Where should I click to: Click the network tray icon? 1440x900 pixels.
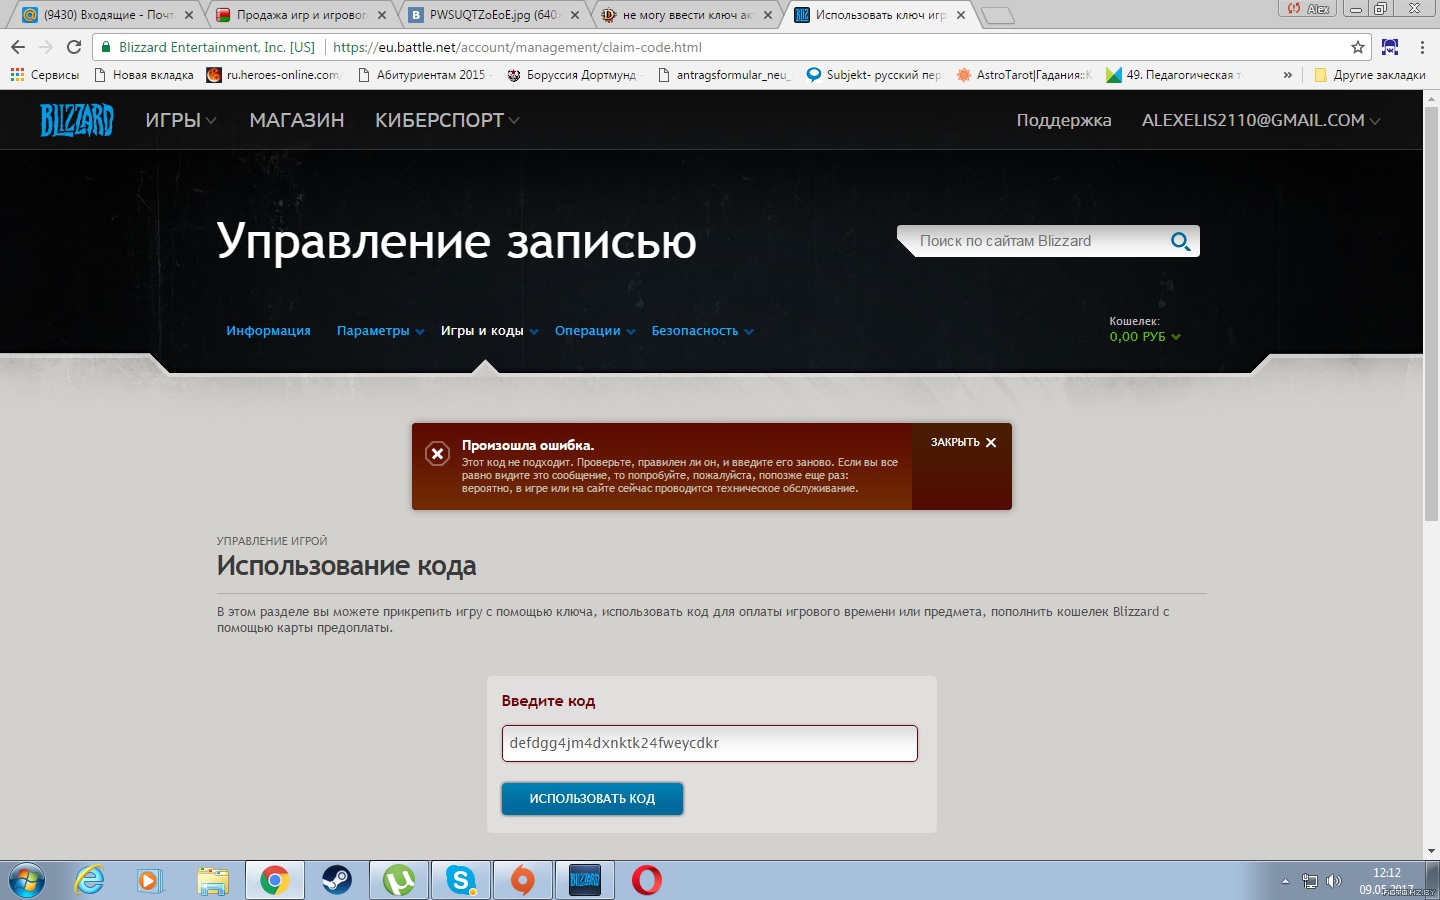[x=1310, y=881]
